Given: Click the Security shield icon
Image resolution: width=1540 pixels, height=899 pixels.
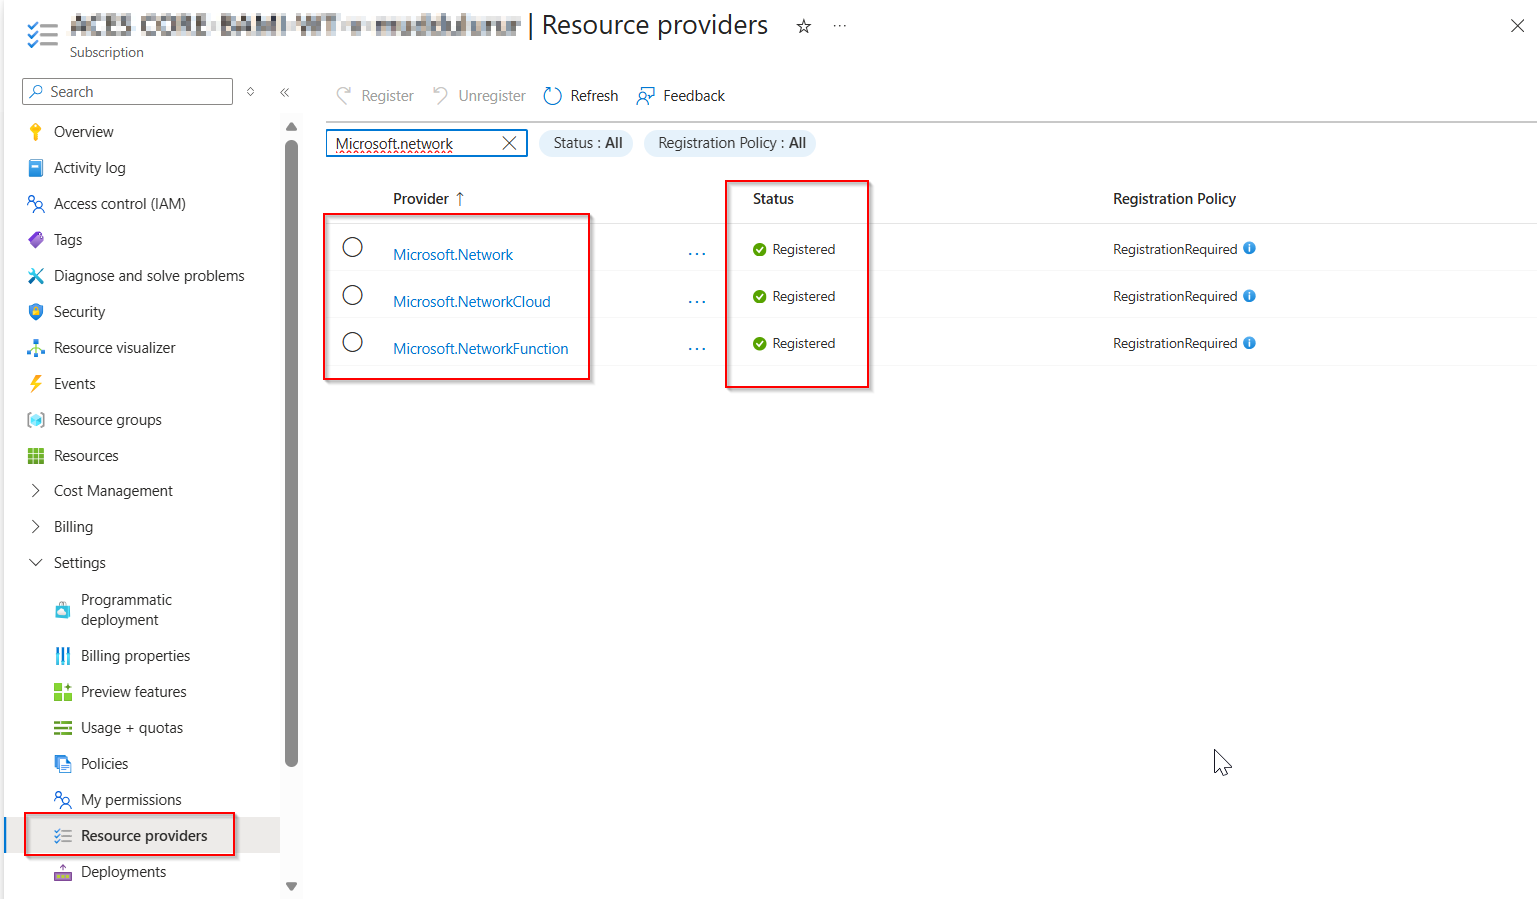Looking at the screenshot, I should tap(36, 312).
